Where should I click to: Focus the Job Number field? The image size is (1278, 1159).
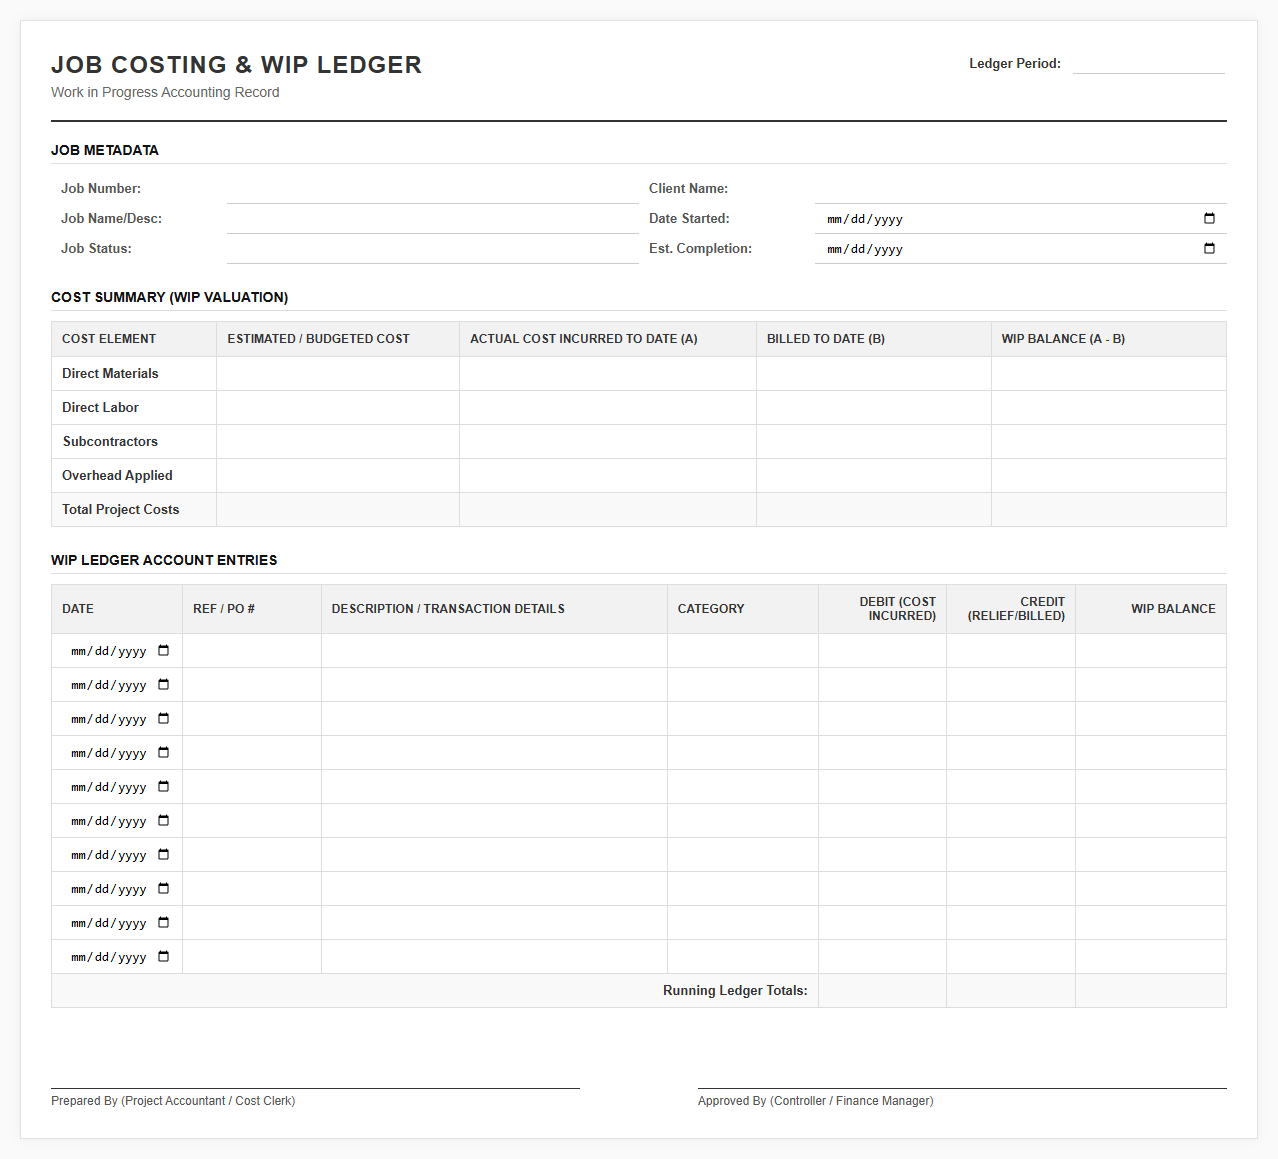pyautogui.click(x=433, y=189)
